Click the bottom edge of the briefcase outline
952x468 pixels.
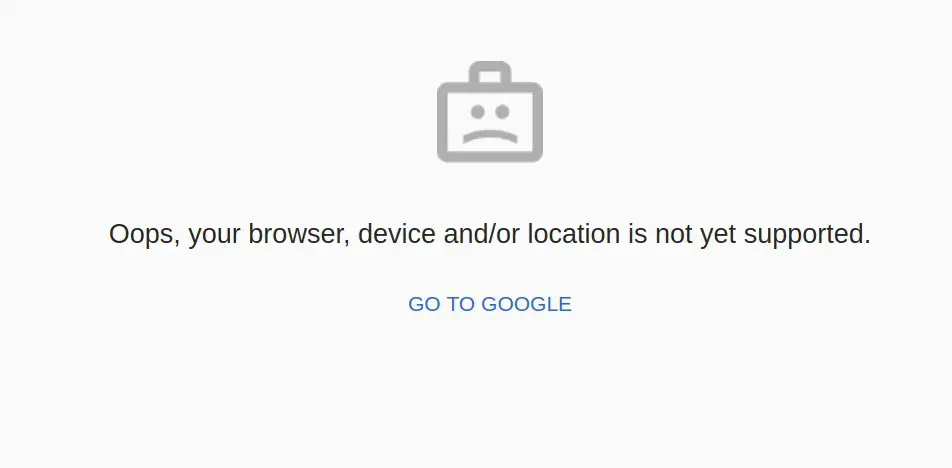490,157
